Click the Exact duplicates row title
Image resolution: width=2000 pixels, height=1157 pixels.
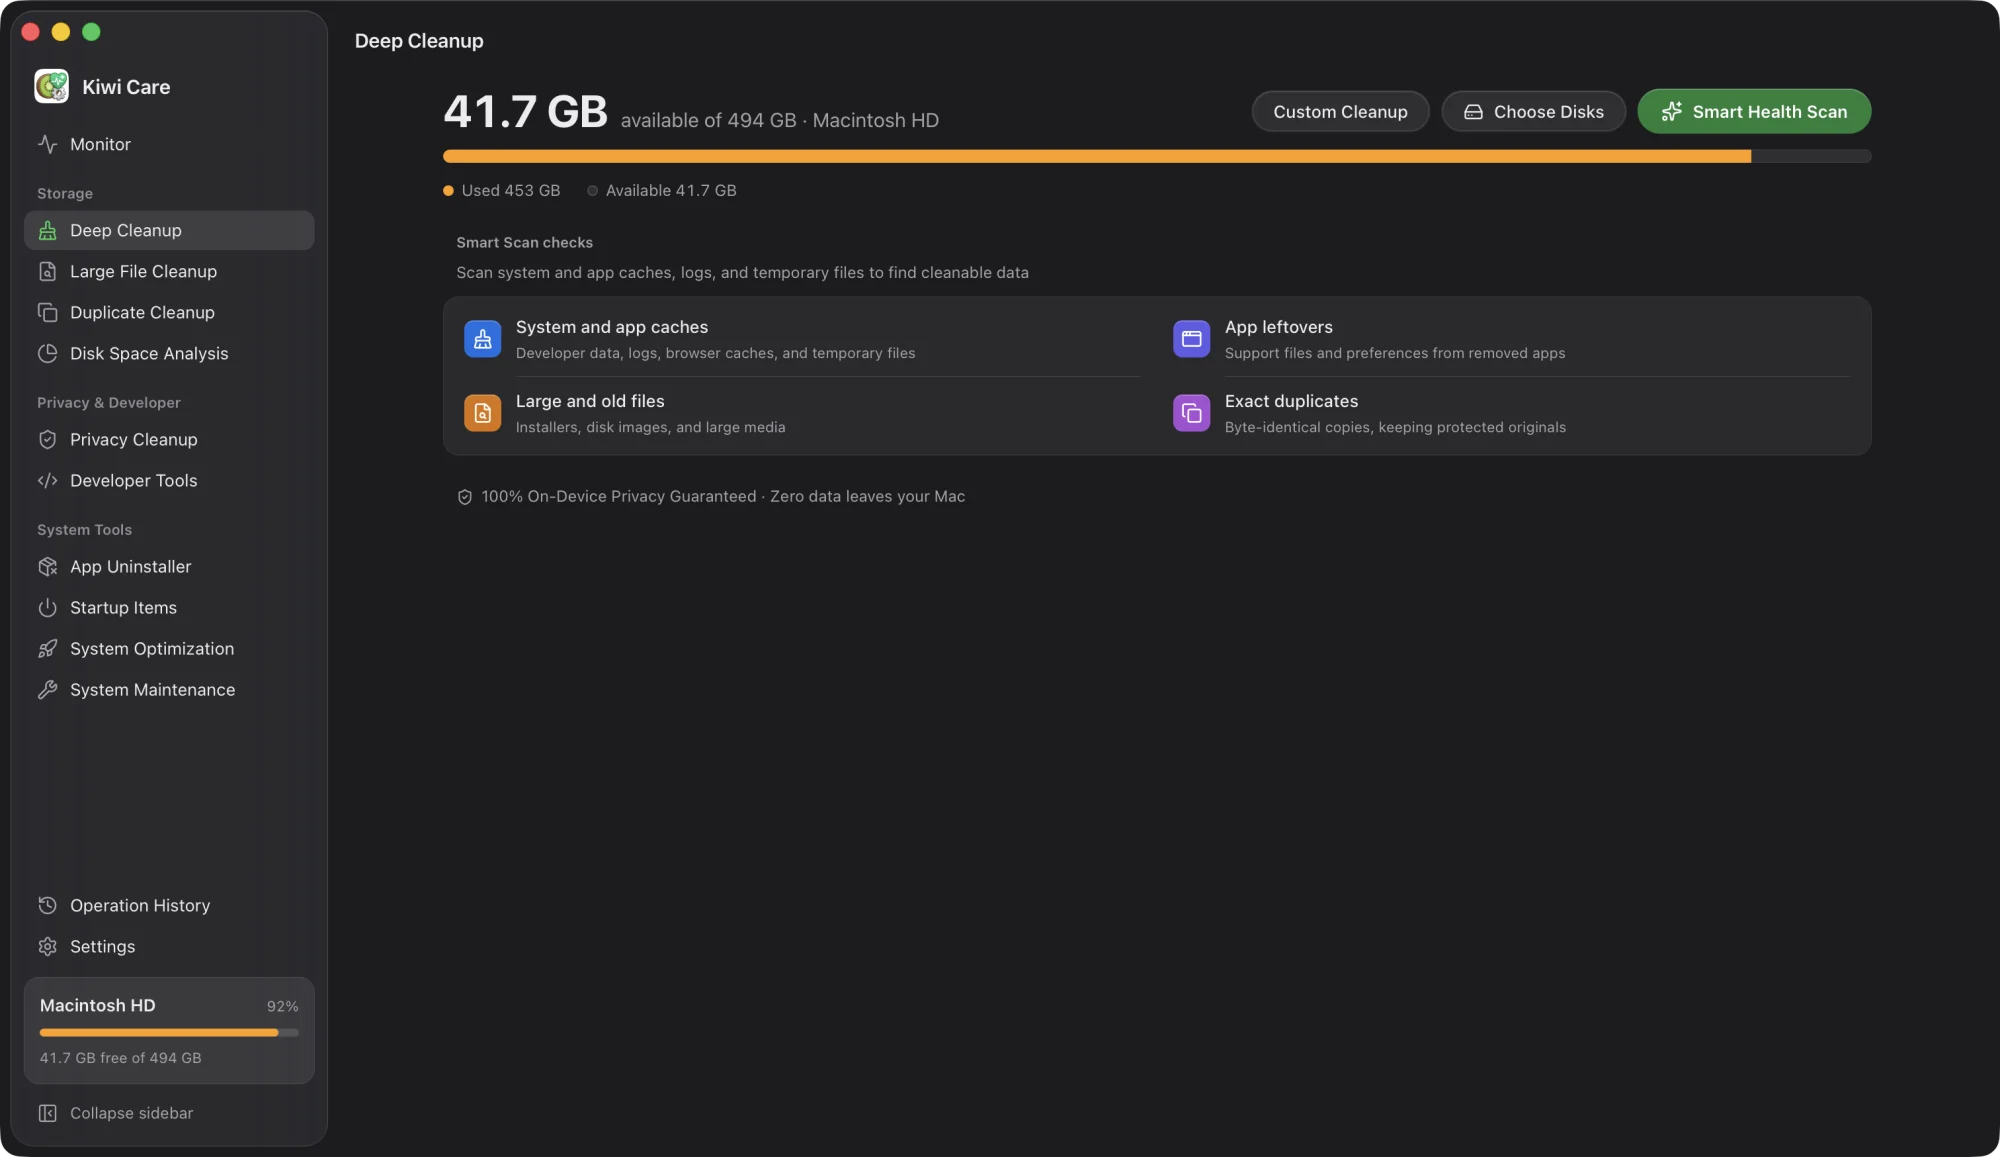point(1291,401)
